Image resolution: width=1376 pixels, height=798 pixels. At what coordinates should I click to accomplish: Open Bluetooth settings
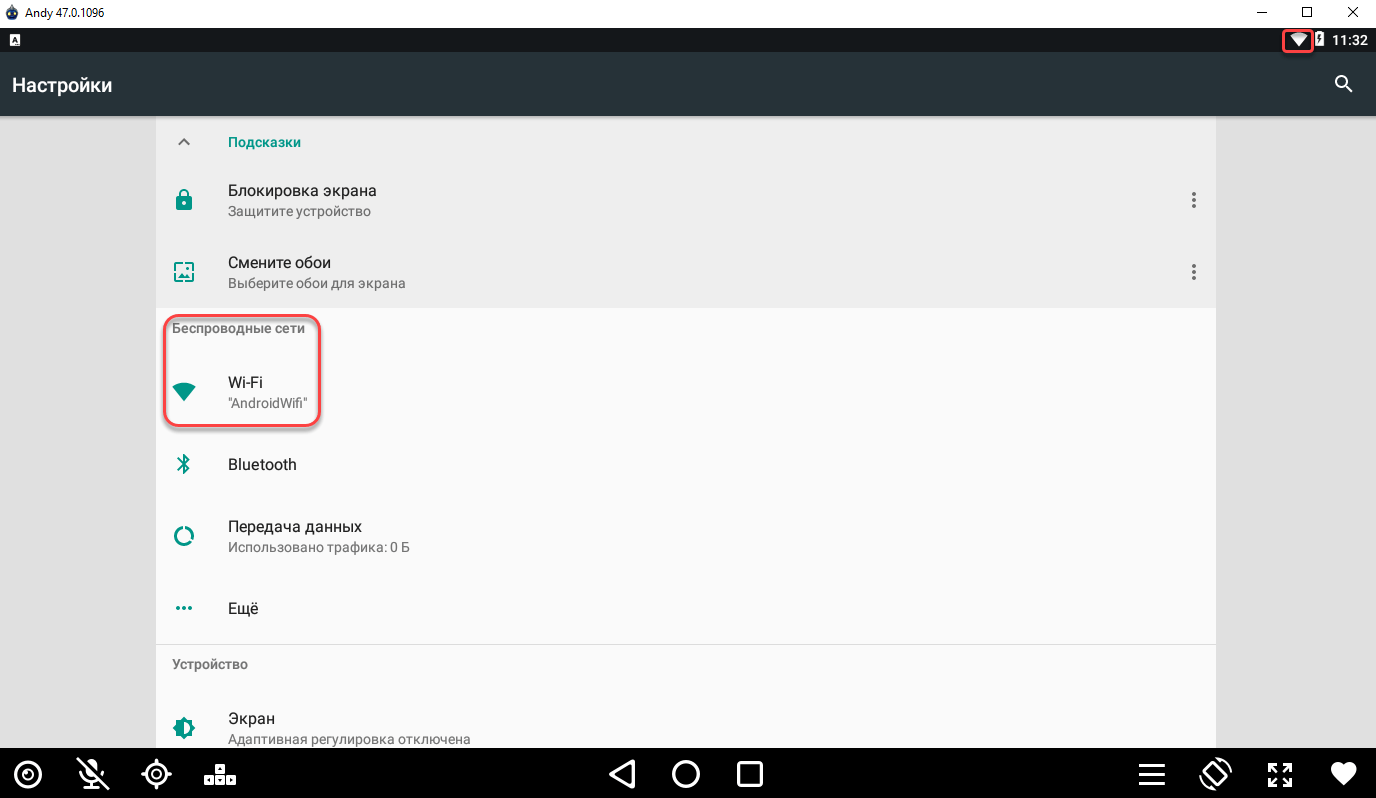pos(686,464)
